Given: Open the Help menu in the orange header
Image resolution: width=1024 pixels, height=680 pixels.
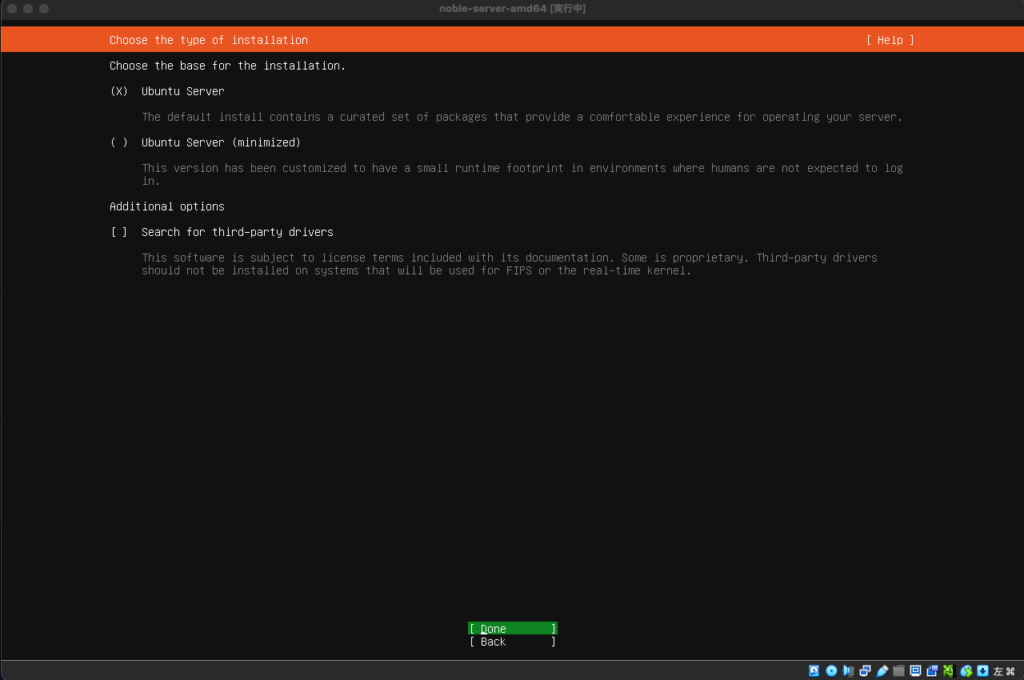Looking at the screenshot, I should (x=890, y=40).
